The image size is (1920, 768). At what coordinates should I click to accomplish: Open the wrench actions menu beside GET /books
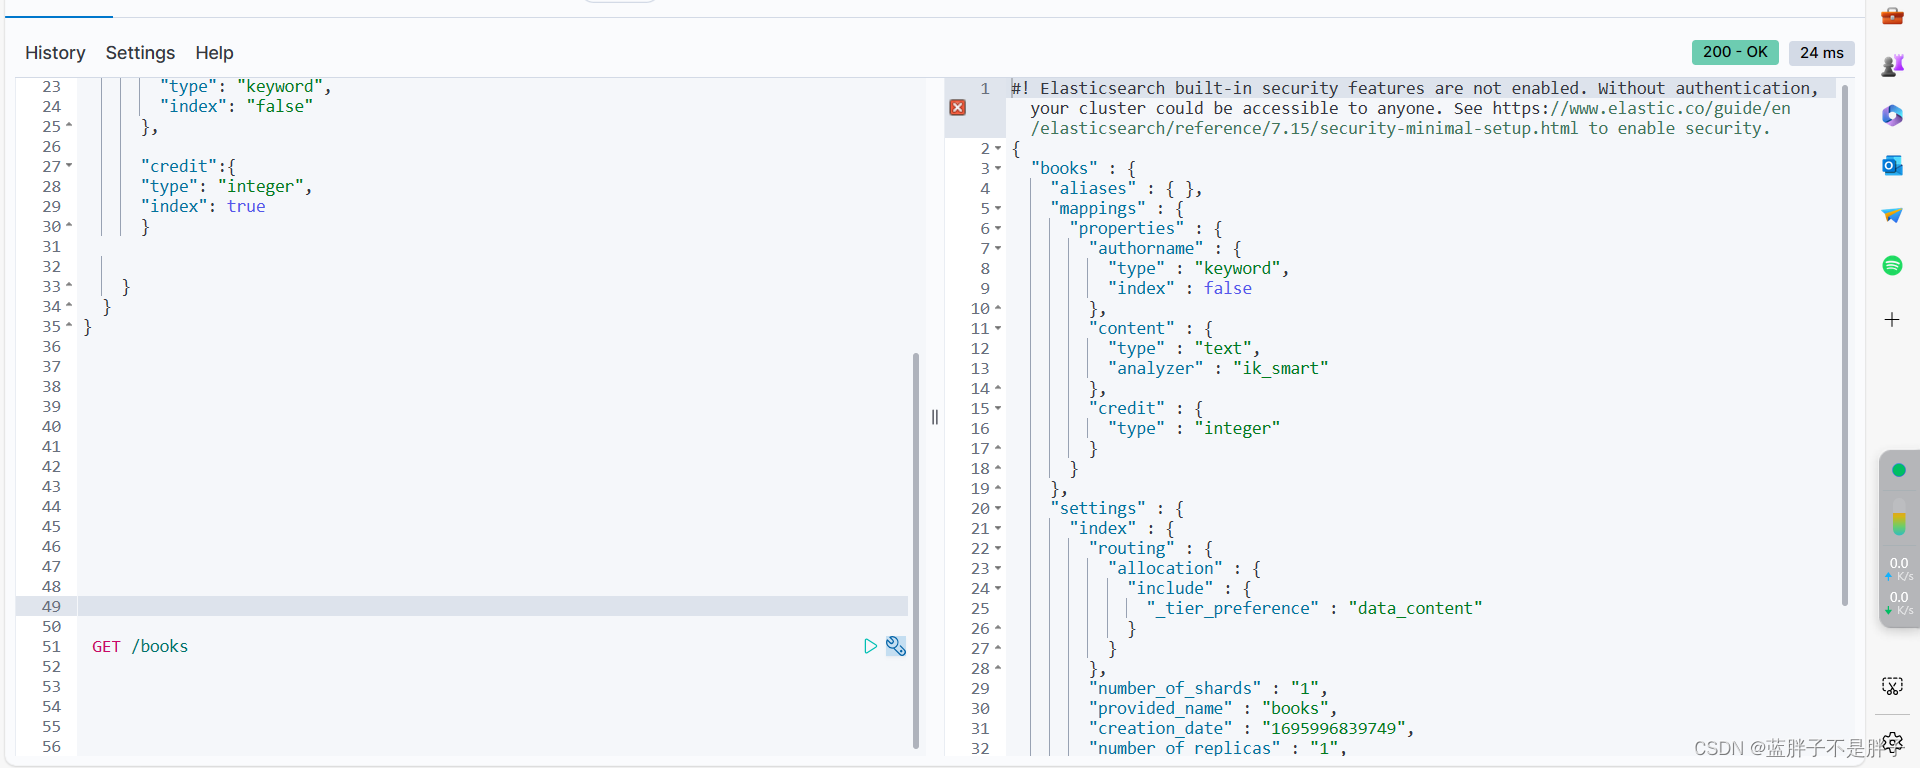(x=896, y=646)
